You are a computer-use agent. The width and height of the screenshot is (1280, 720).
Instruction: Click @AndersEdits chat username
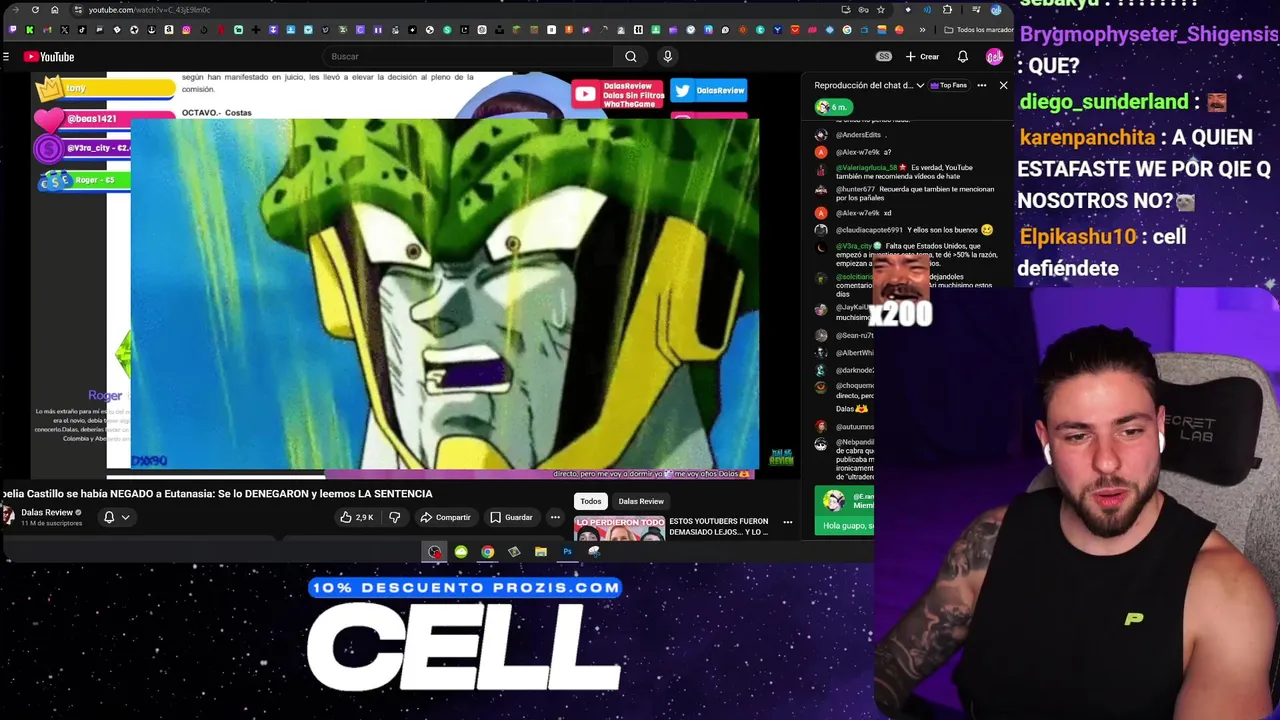(x=858, y=135)
